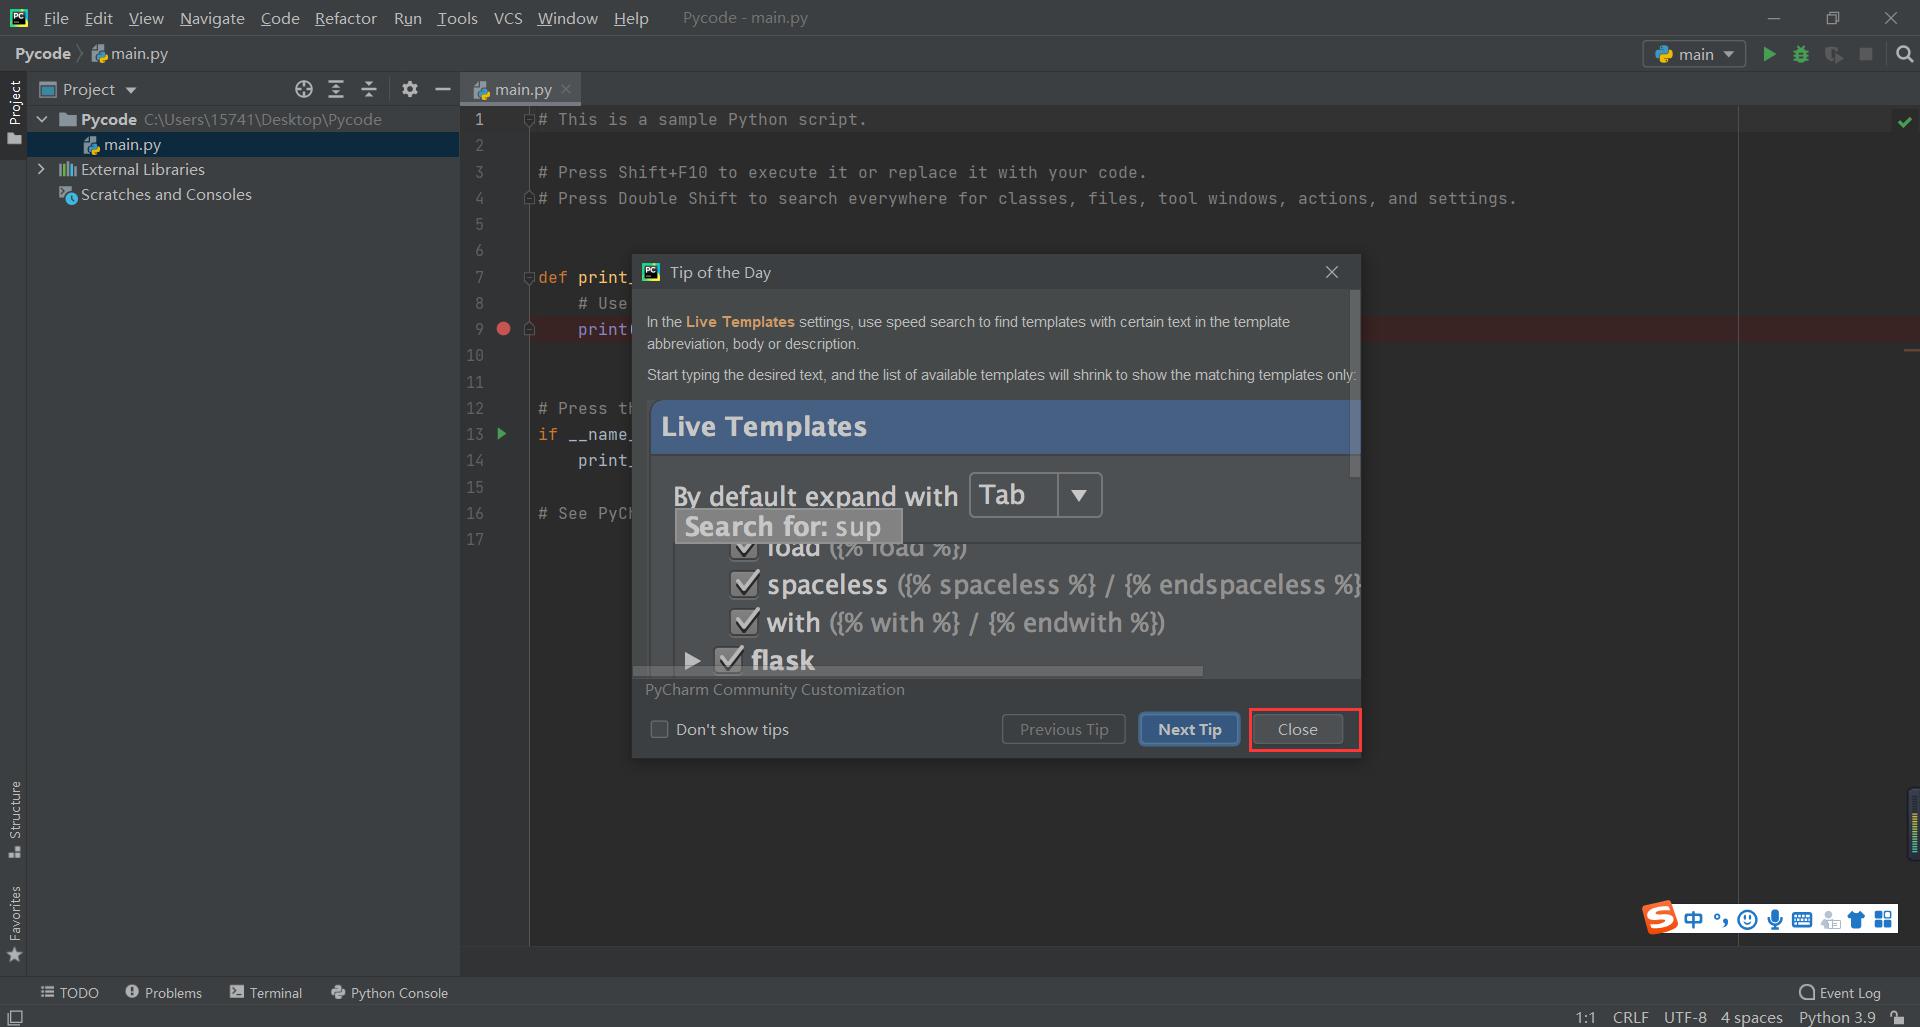
Task: Click Sogou input method S logo
Action: pos(1660,917)
